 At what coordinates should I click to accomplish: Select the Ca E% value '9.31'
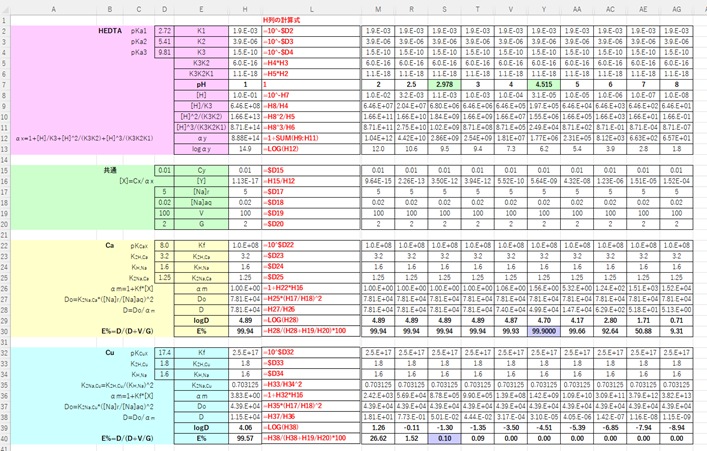[x=676, y=331]
